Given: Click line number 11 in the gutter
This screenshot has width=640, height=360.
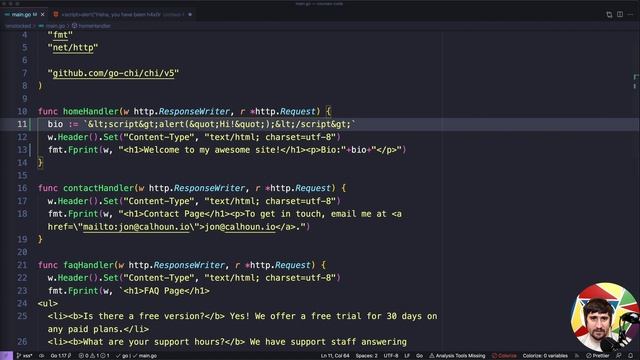Looking at the screenshot, I should (22, 124).
